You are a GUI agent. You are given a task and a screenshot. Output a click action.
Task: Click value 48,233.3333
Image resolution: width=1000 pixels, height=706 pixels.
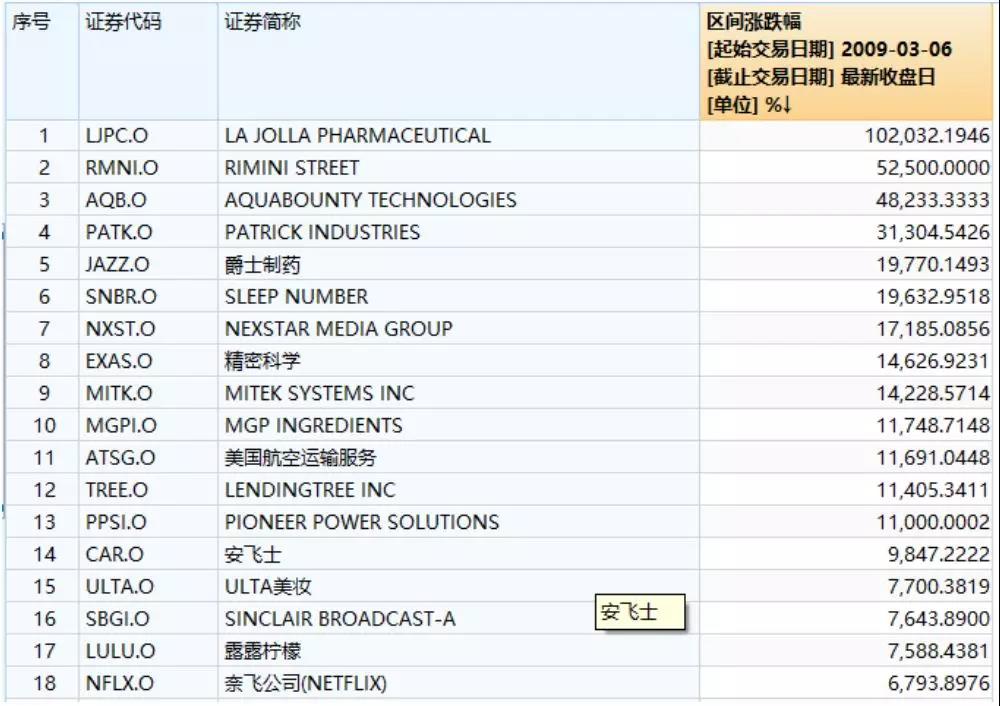tap(932, 200)
